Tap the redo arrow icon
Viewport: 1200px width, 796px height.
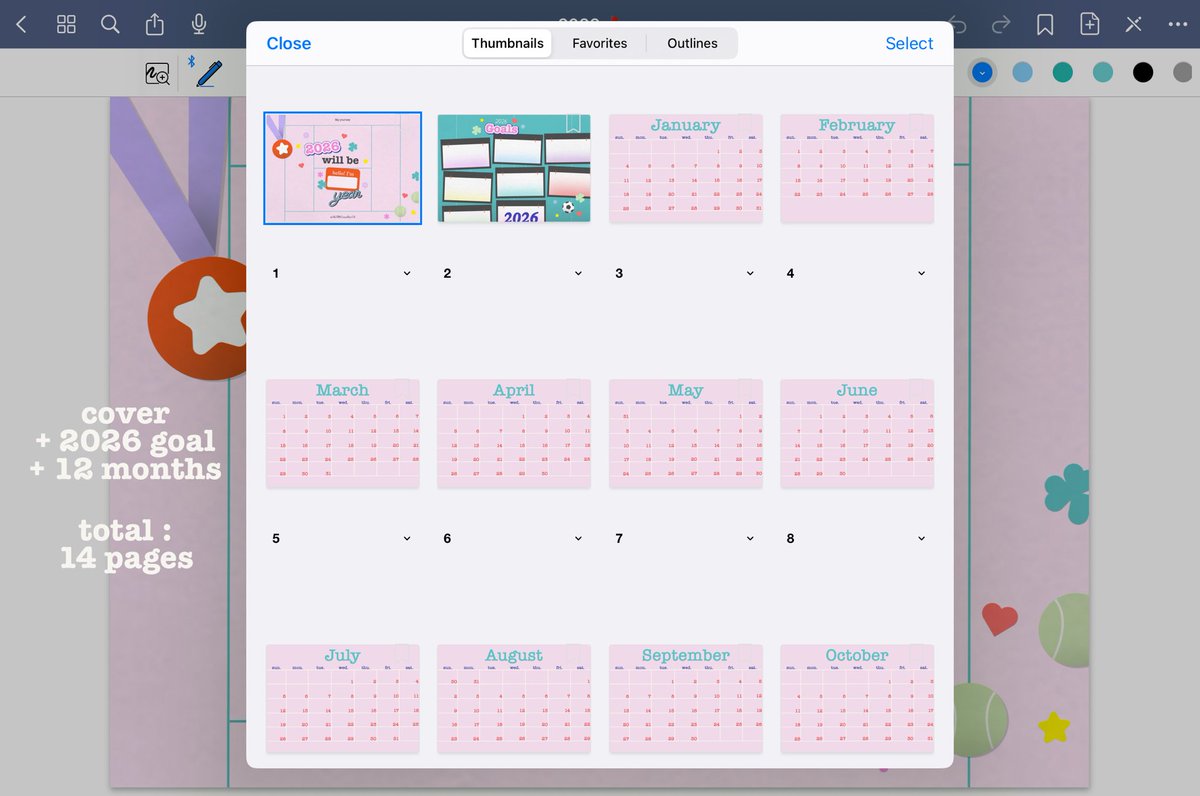tap(1001, 24)
